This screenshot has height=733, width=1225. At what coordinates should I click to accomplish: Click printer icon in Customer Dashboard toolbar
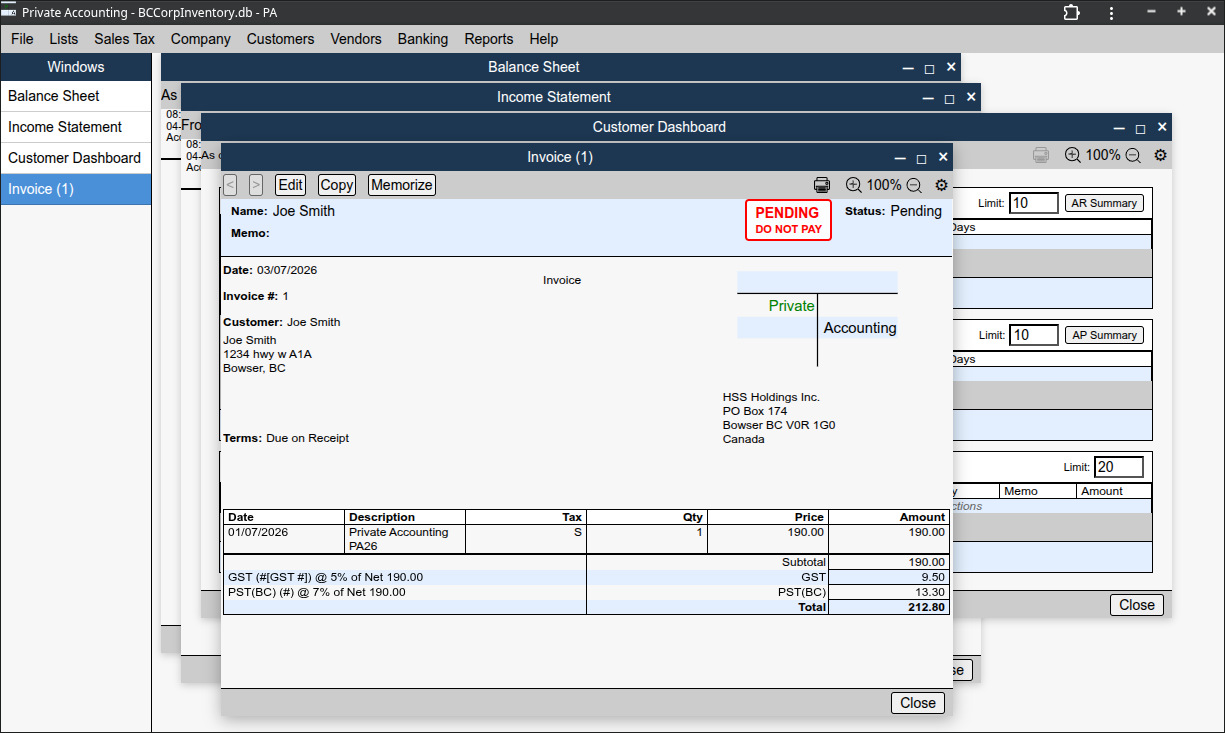pyautogui.click(x=1041, y=155)
